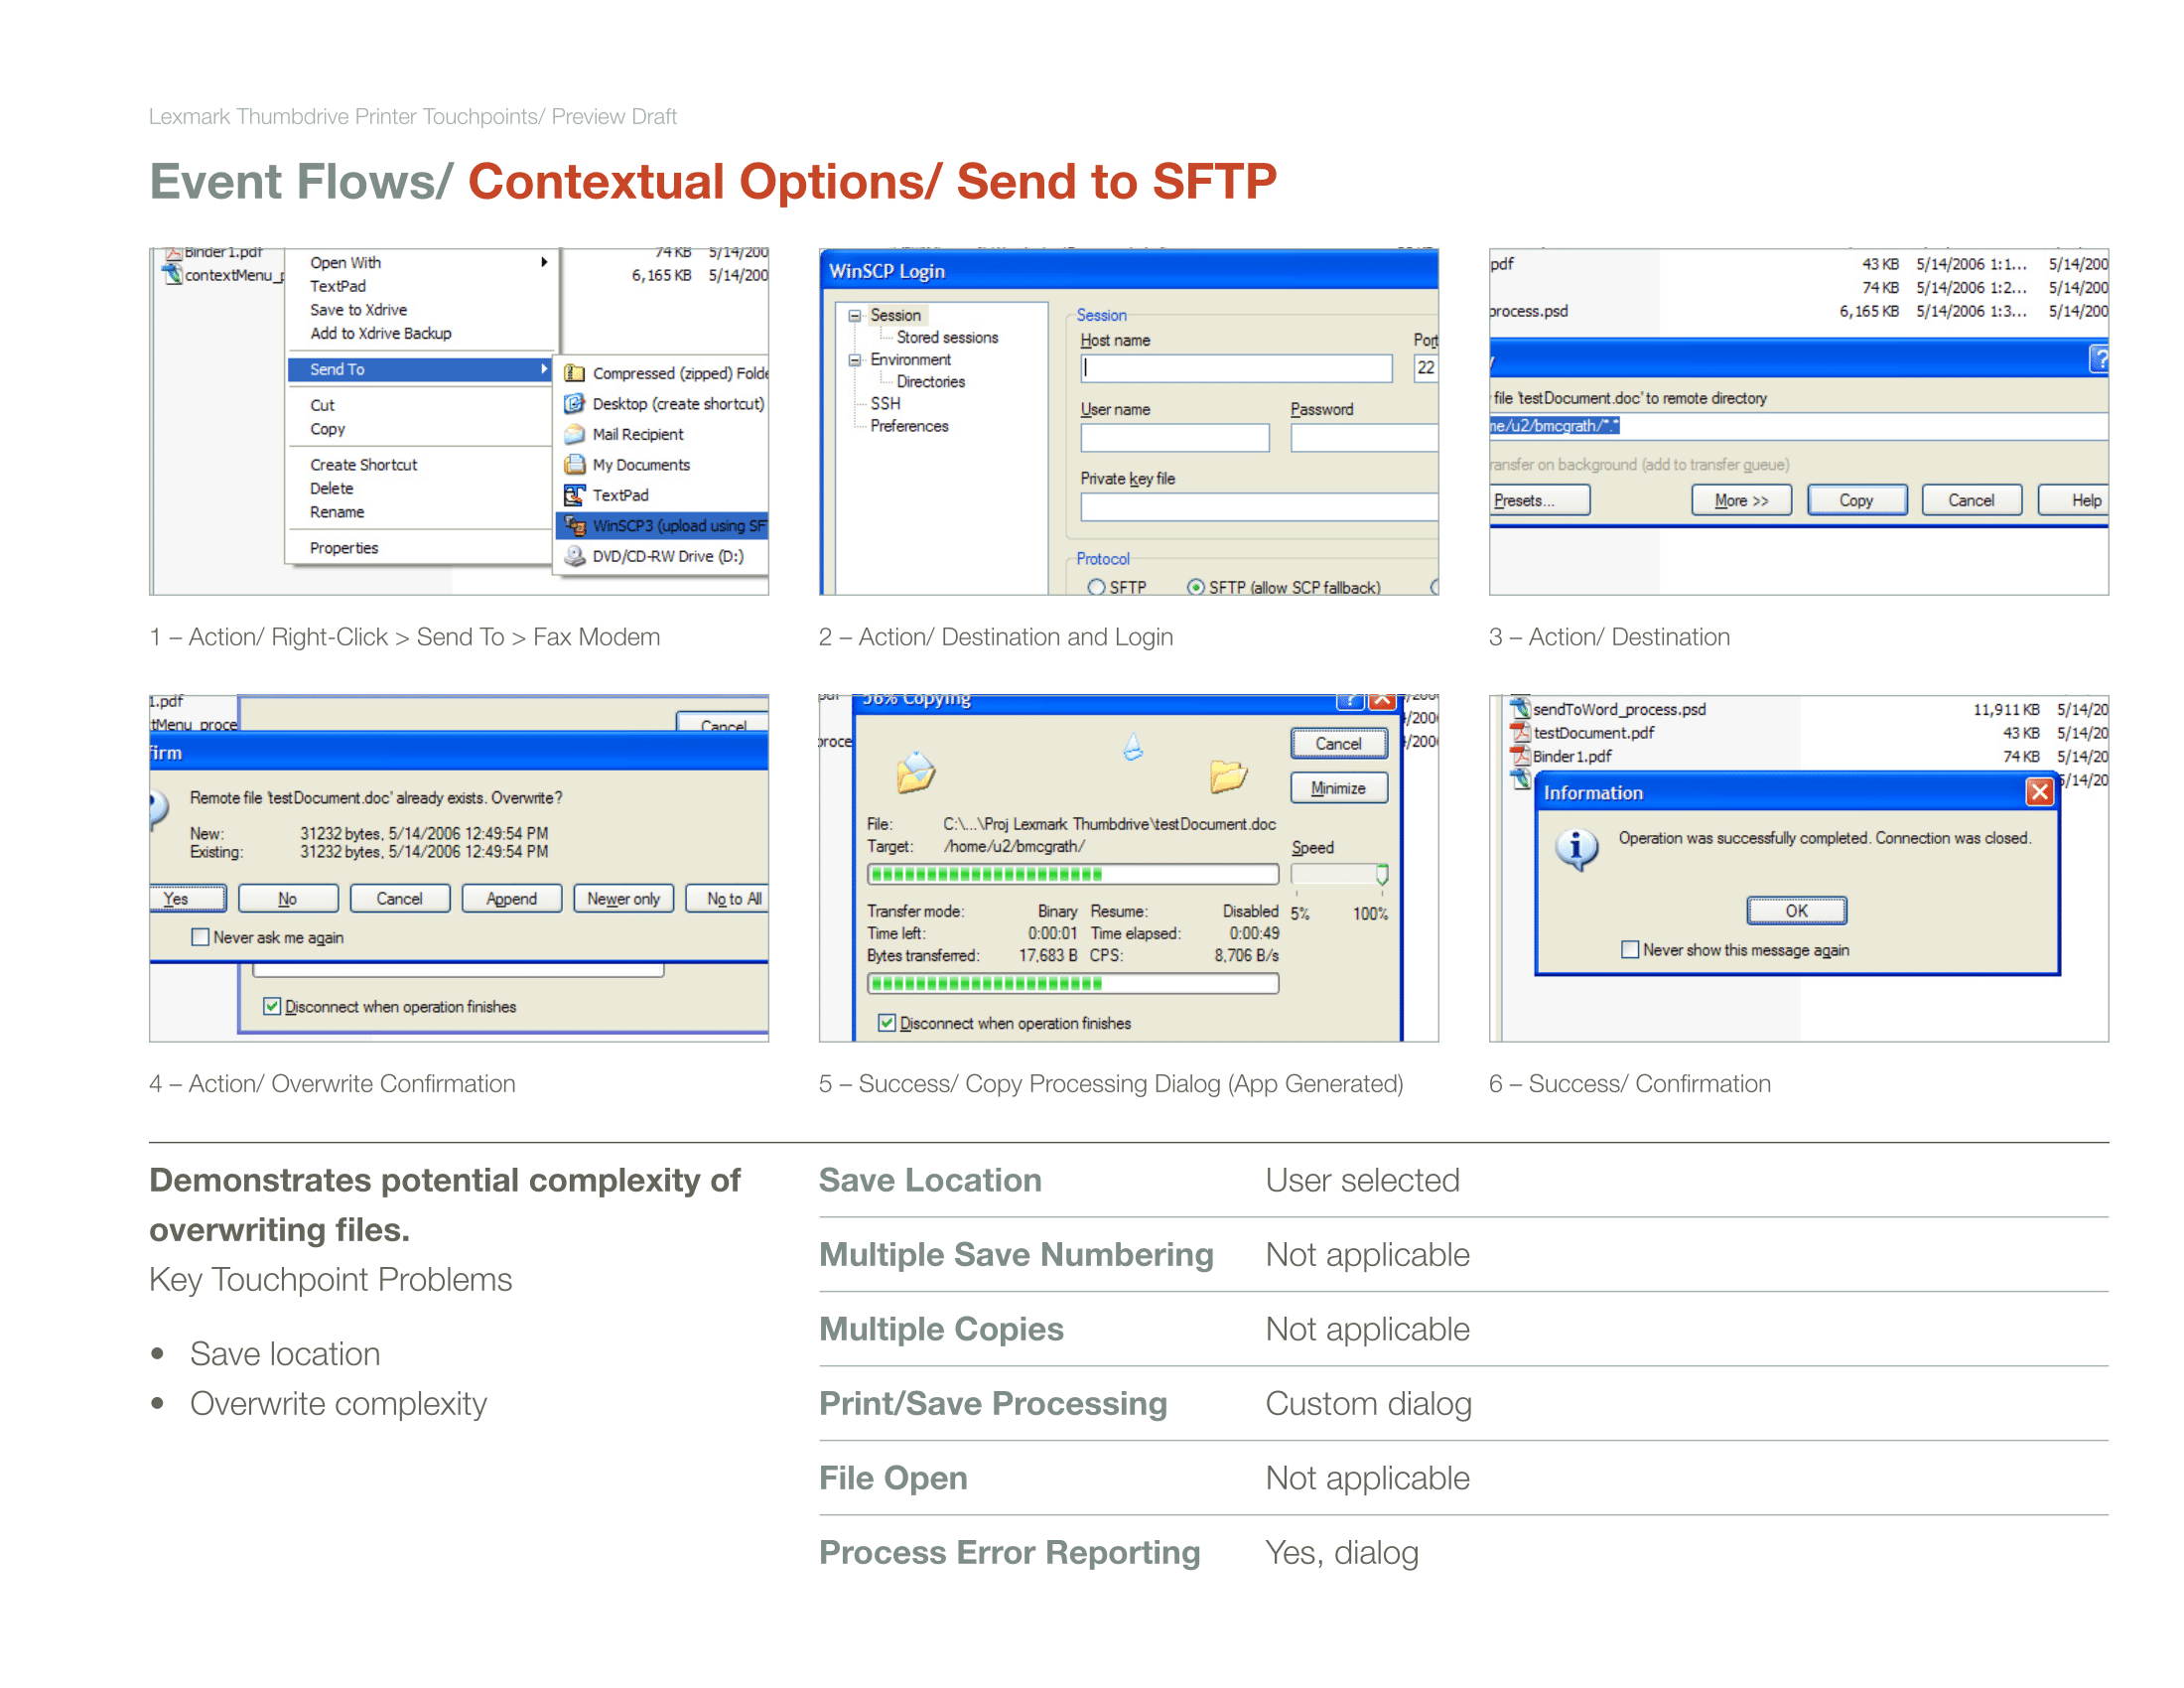Select the SFTP radio button
The height and width of the screenshot is (1688, 2184).
point(1097,587)
